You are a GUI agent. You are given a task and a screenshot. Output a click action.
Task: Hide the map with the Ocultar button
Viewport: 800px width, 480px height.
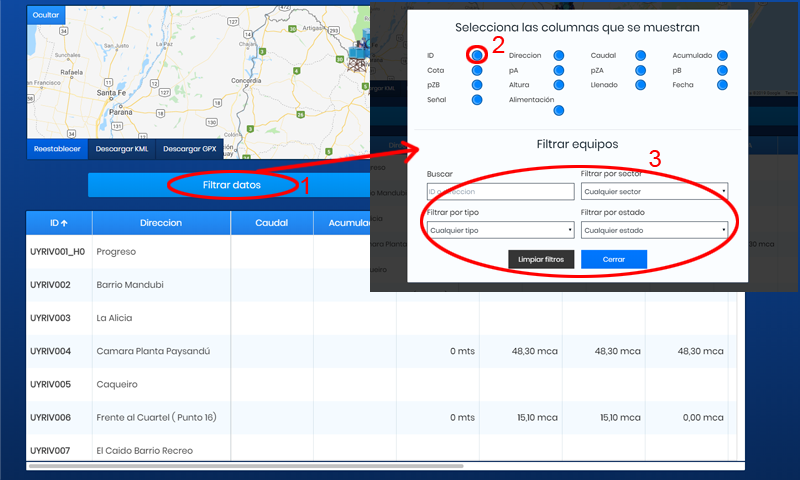tap(46, 16)
